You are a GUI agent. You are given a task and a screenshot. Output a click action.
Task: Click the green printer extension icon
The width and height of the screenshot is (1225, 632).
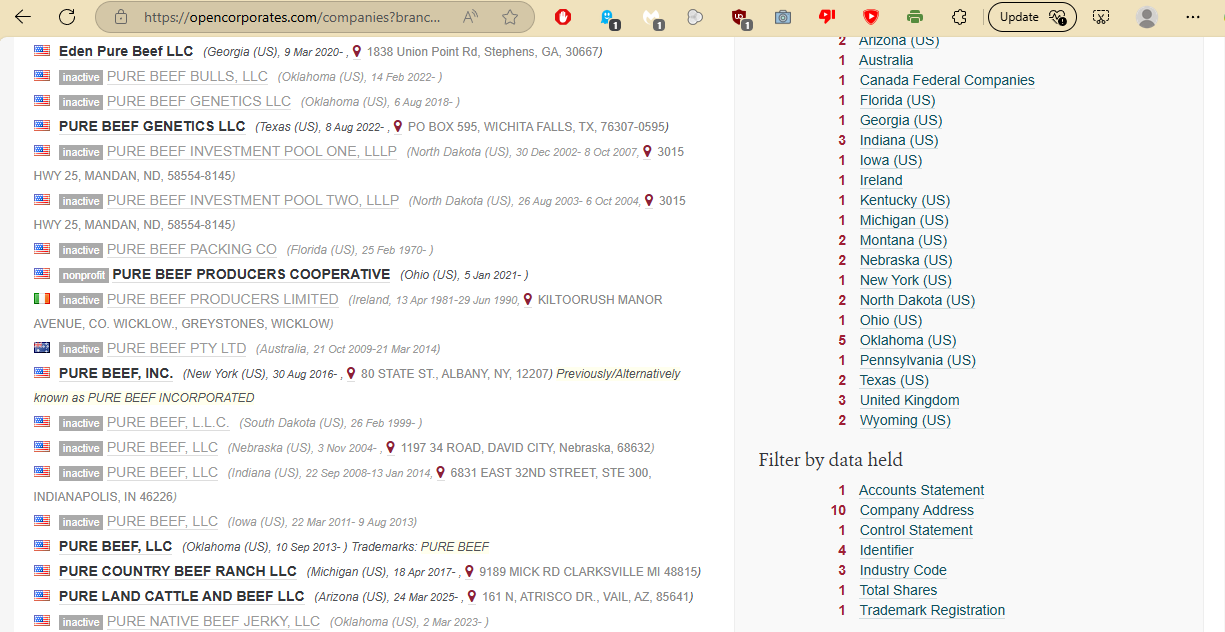pos(915,17)
